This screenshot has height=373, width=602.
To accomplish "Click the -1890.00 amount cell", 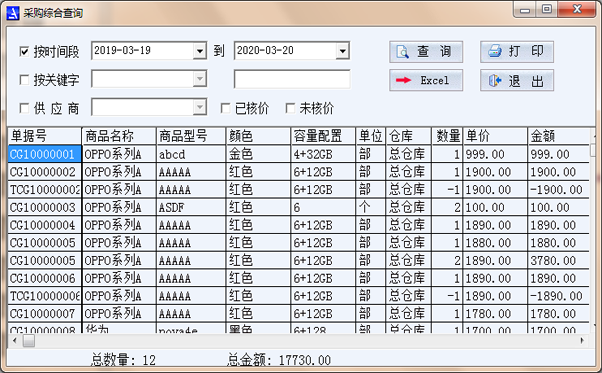I will [559, 296].
